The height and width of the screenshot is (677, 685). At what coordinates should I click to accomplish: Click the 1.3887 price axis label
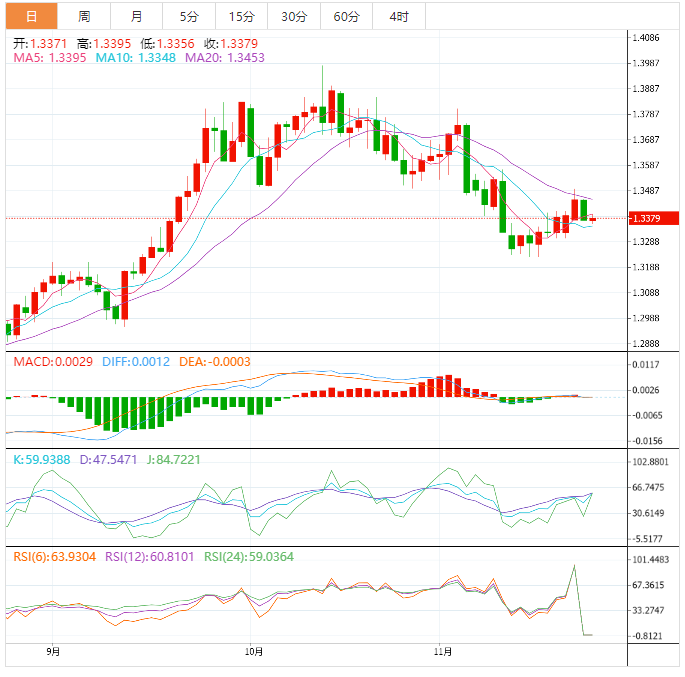[x=646, y=89]
